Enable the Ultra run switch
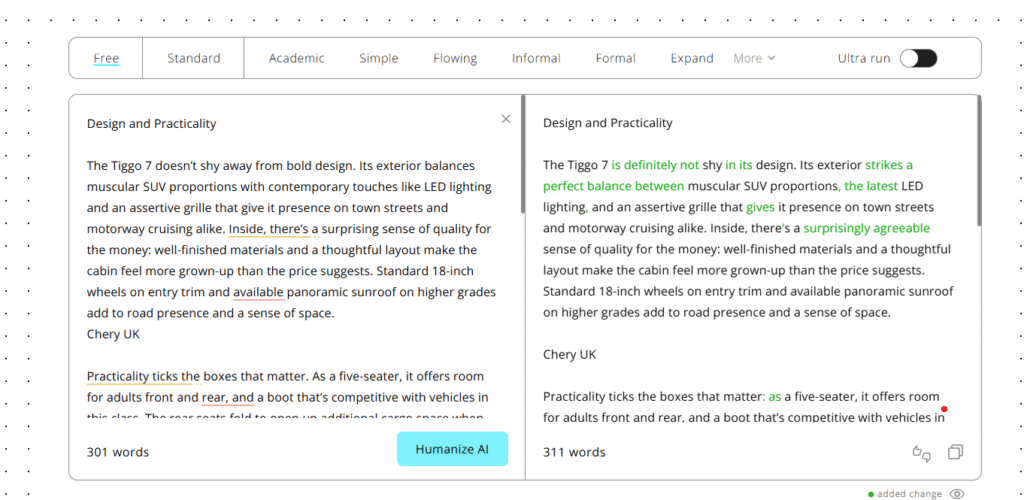This screenshot has width=1024, height=500. click(x=918, y=58)
